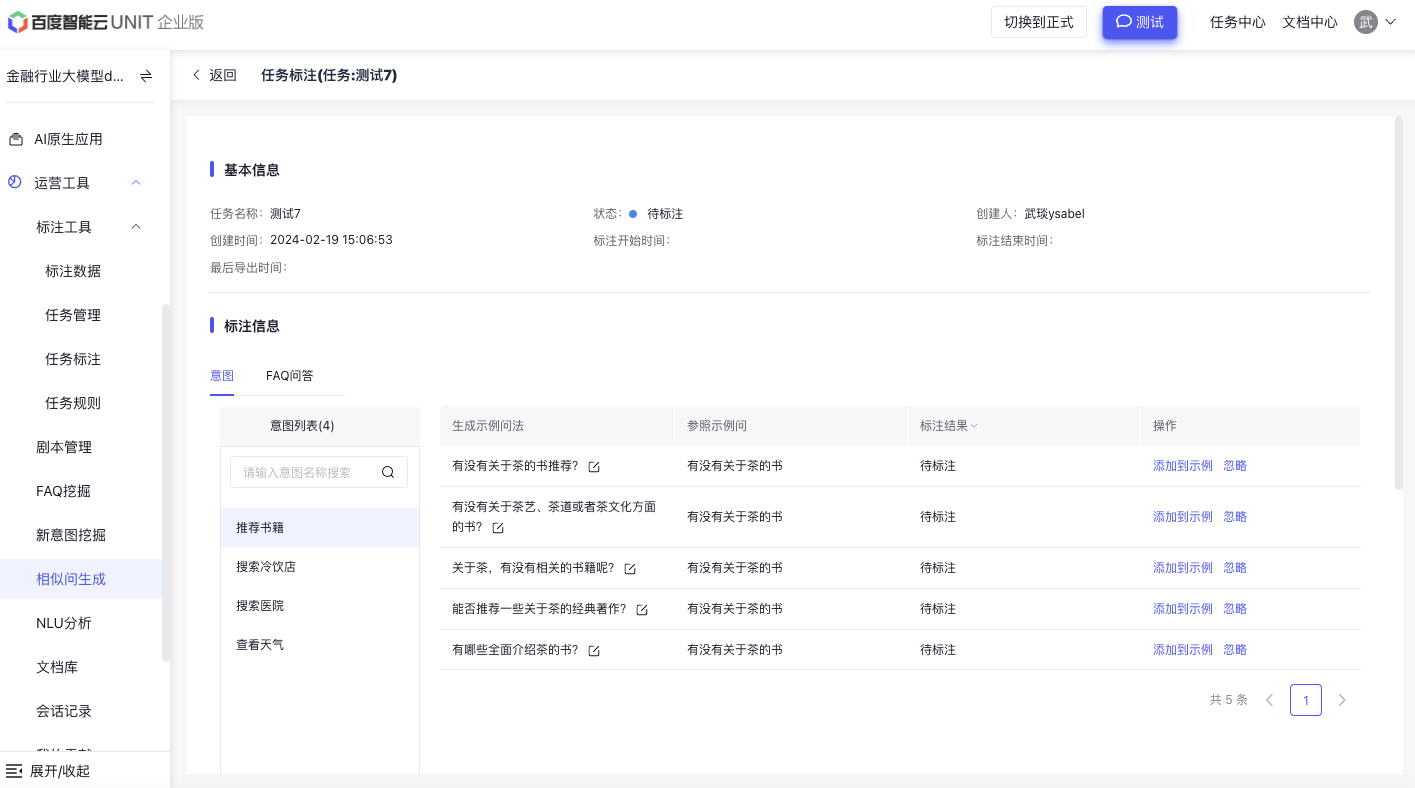The width and height of the screenshot is (1415, 788).
Task: Collapse the 标注工具 submenu chevron
Action: (x=137, y=226)
